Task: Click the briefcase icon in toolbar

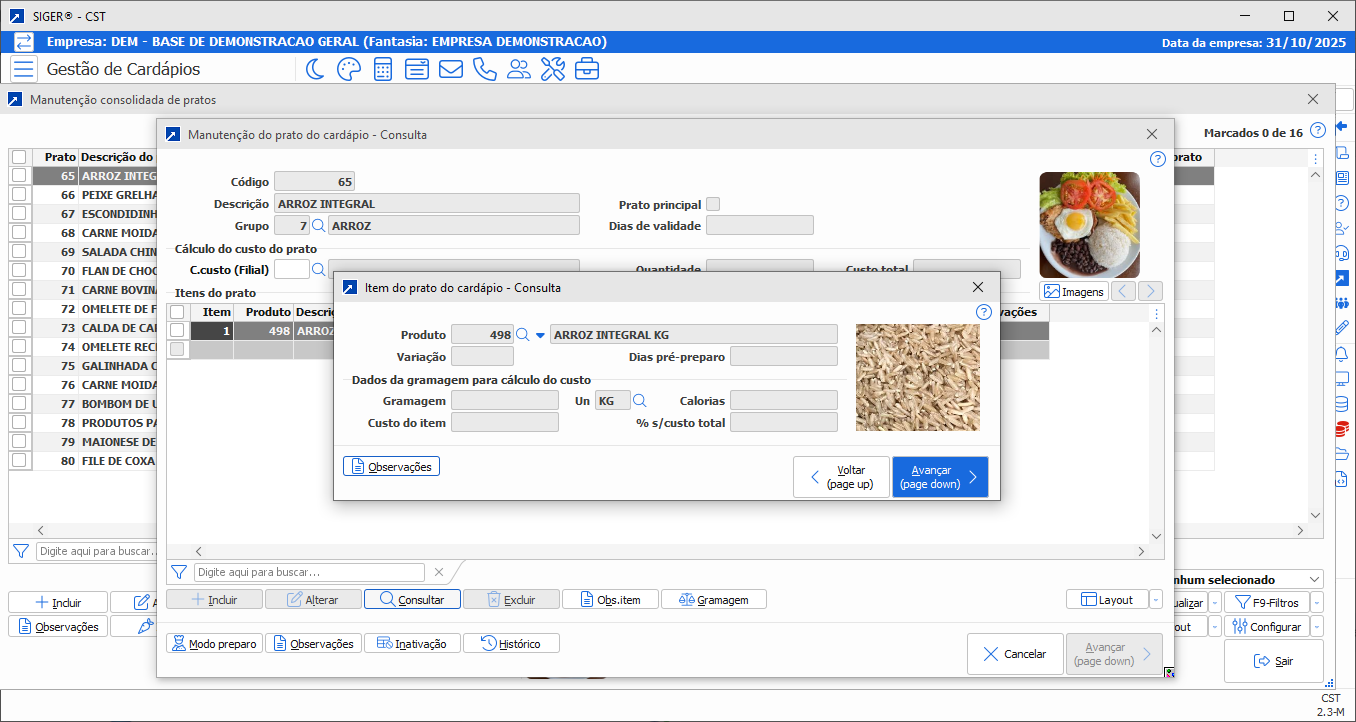Action: tap(586, 69)
